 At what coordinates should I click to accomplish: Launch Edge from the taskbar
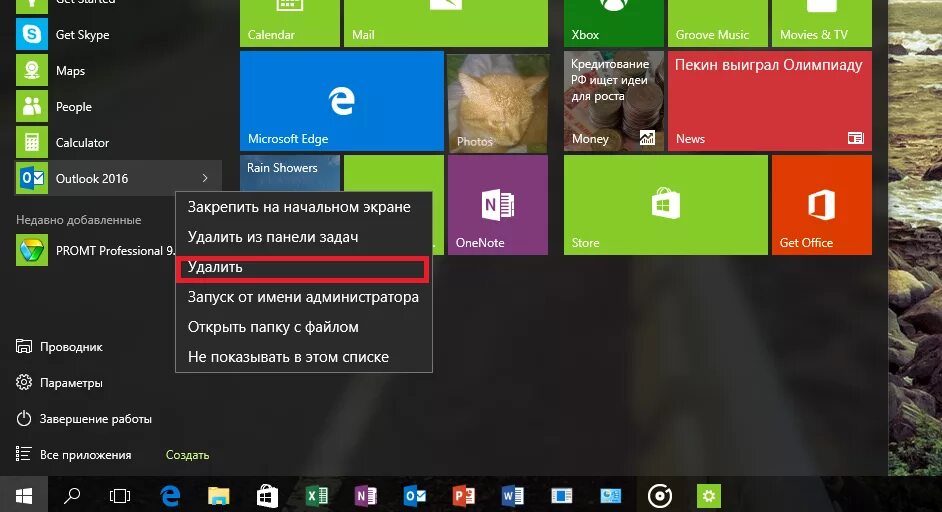tap(171, 496)
